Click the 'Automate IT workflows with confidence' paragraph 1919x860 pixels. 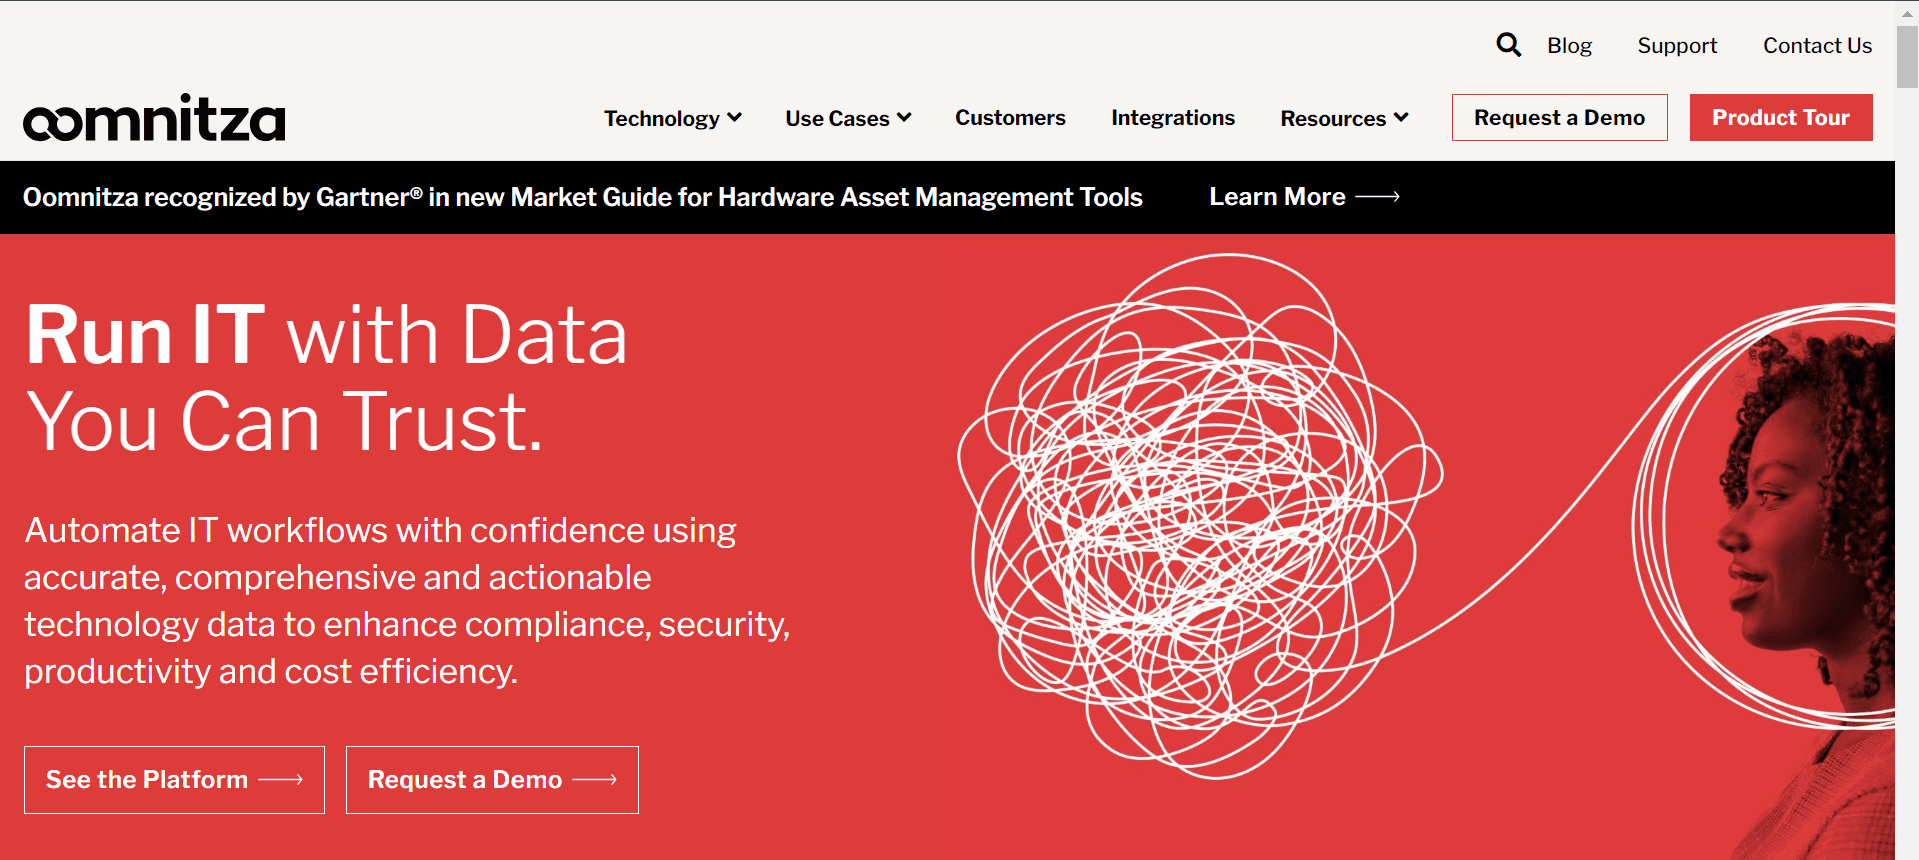[407, 601]
